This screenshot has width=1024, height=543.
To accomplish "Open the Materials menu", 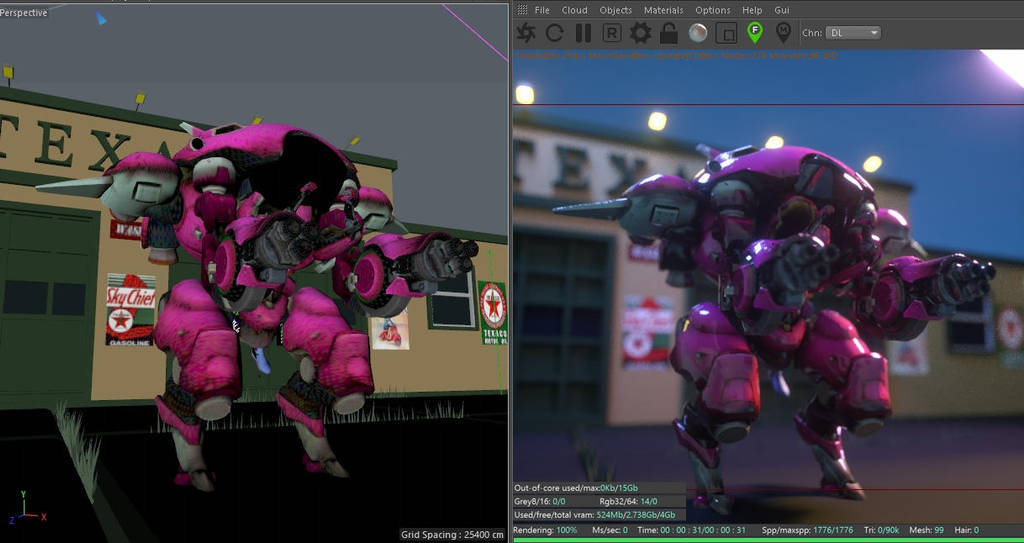I will (x=664, y=10).
